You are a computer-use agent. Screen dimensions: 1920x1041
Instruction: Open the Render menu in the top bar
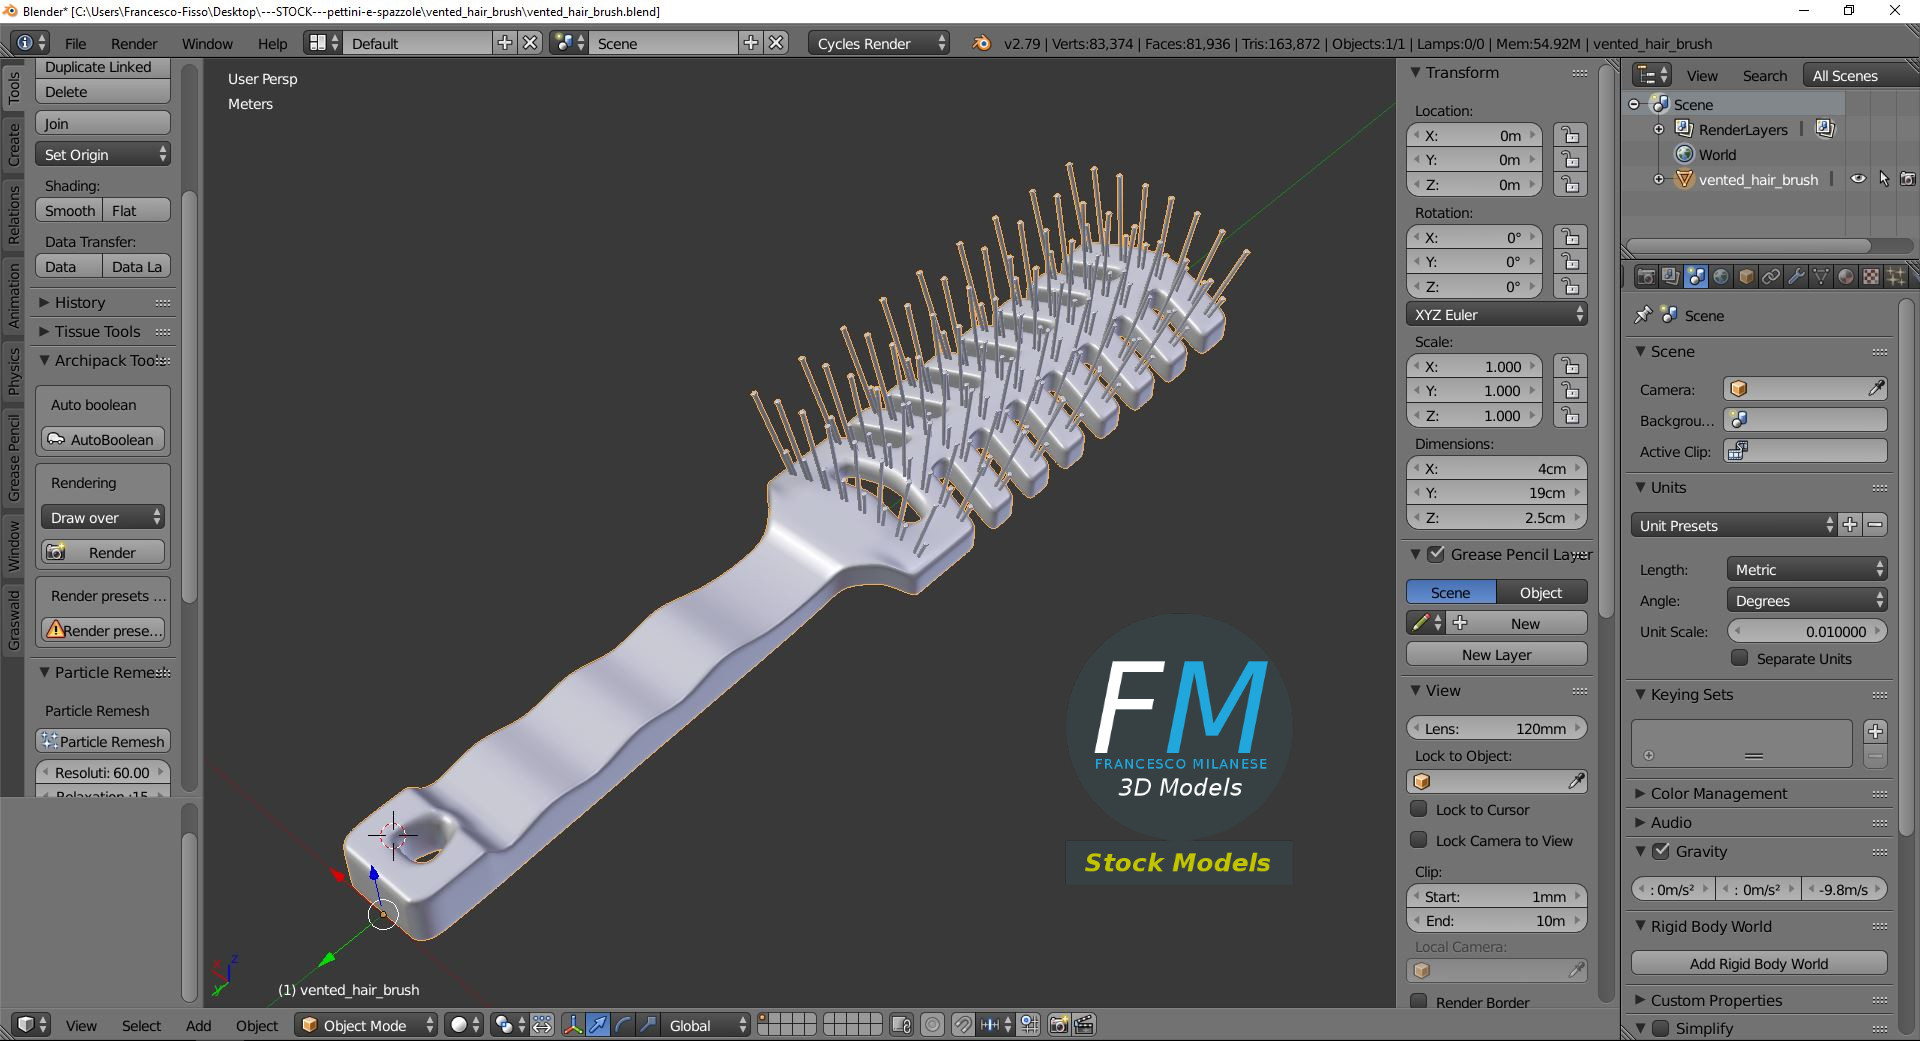click(x=134, y=44)
